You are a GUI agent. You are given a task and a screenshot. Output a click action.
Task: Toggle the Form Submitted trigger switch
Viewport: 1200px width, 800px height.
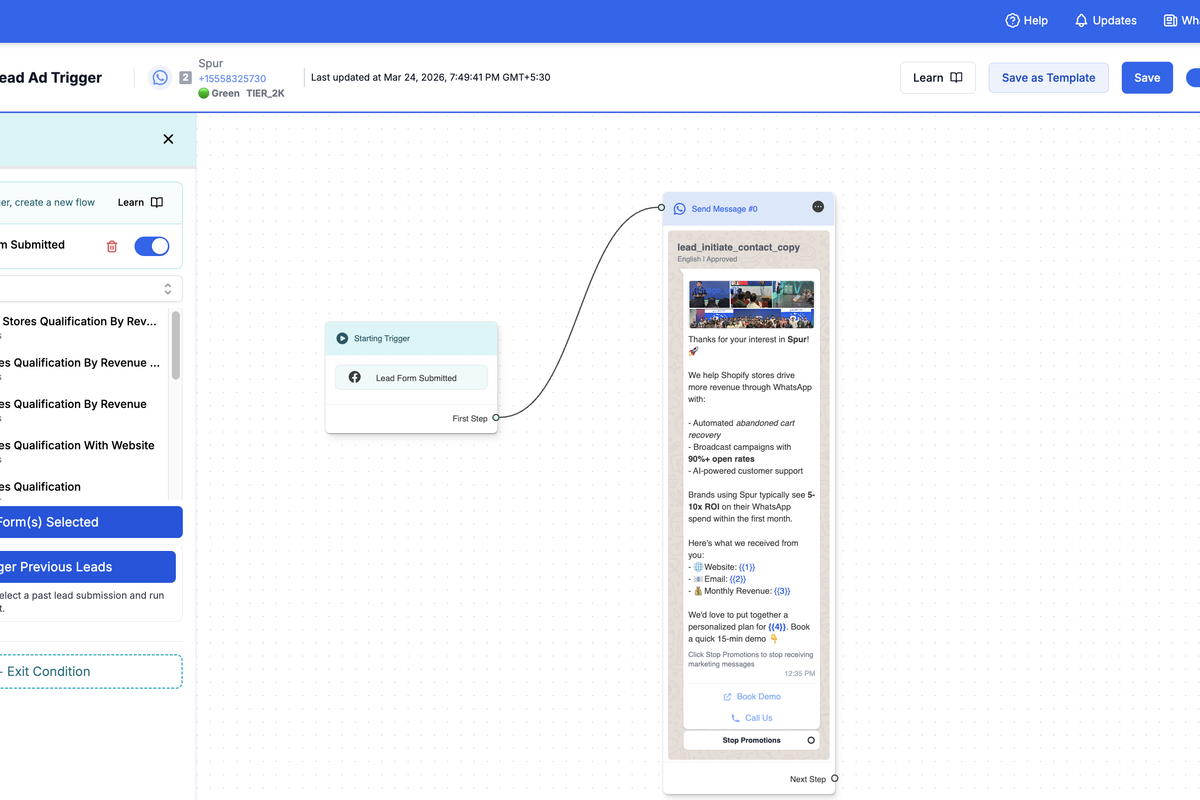click(152, 246)
